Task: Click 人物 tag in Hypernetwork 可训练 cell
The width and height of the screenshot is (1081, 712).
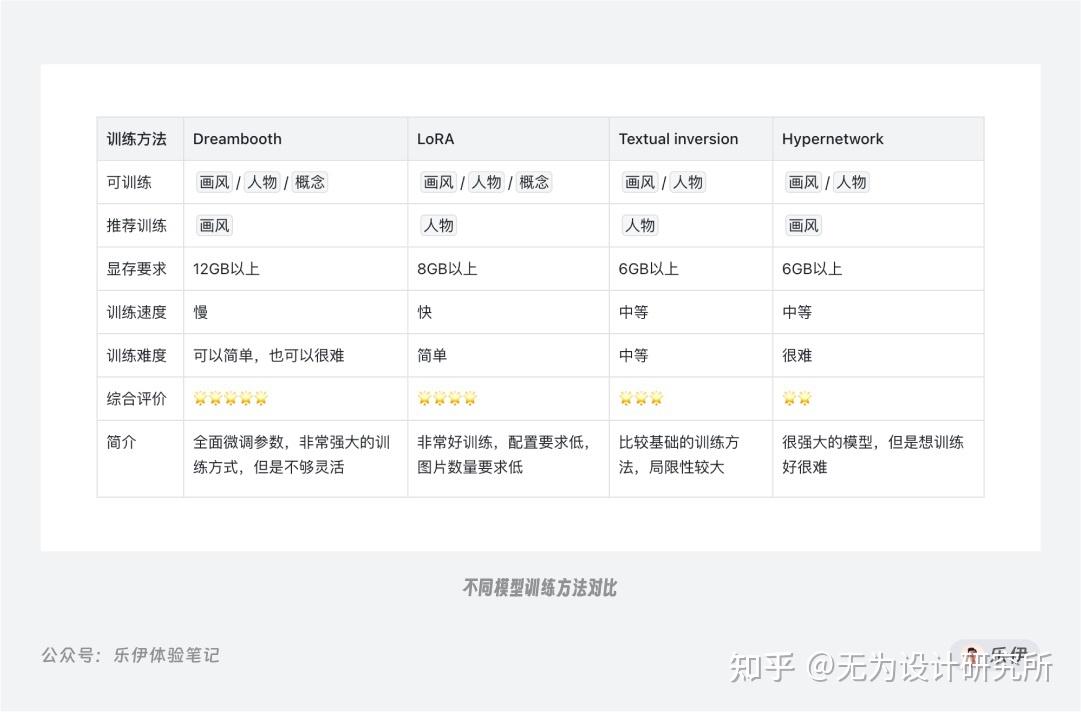Action: 851,183
